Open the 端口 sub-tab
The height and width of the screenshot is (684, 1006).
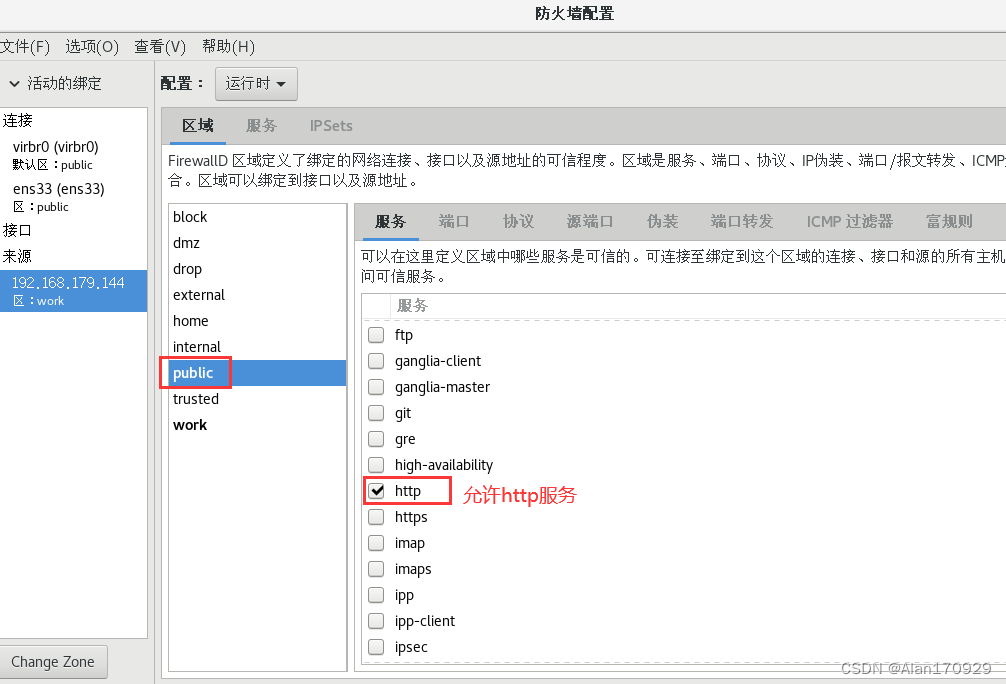pyautogui.click(x=454, y=221)
